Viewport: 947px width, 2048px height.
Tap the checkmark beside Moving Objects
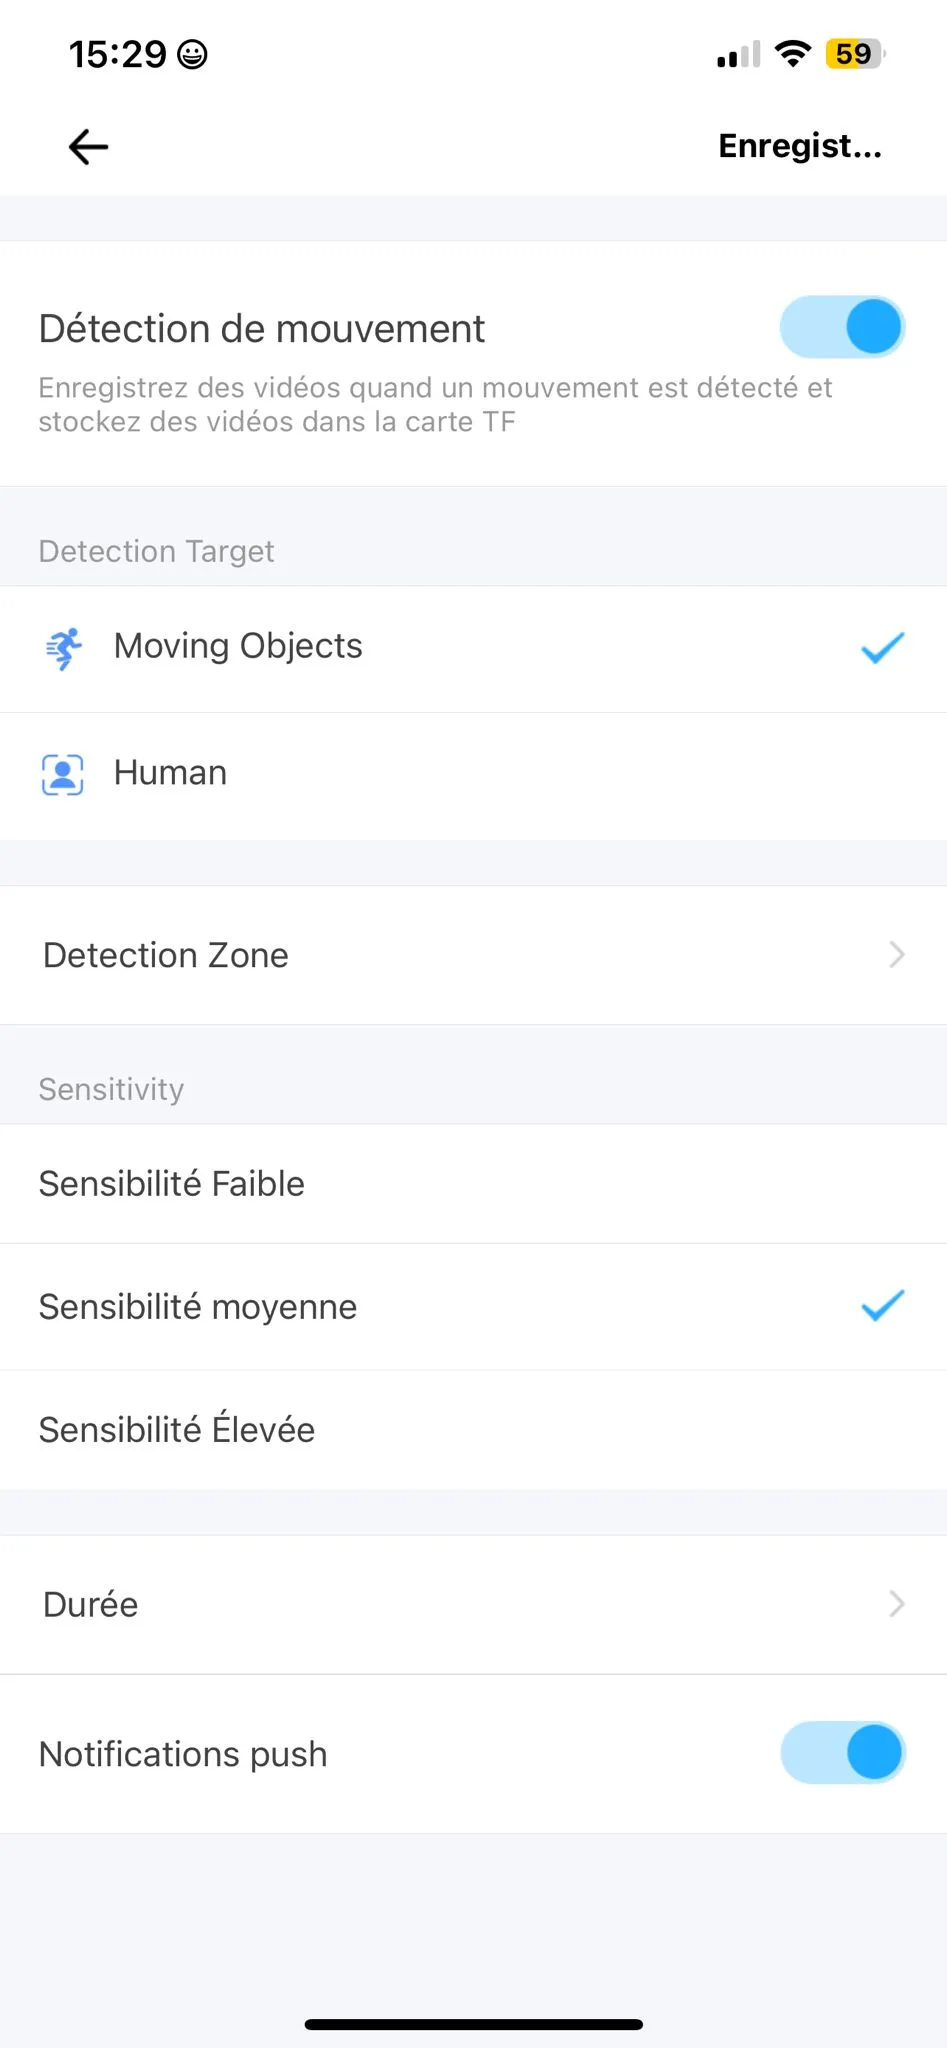(x=882, y=648)
